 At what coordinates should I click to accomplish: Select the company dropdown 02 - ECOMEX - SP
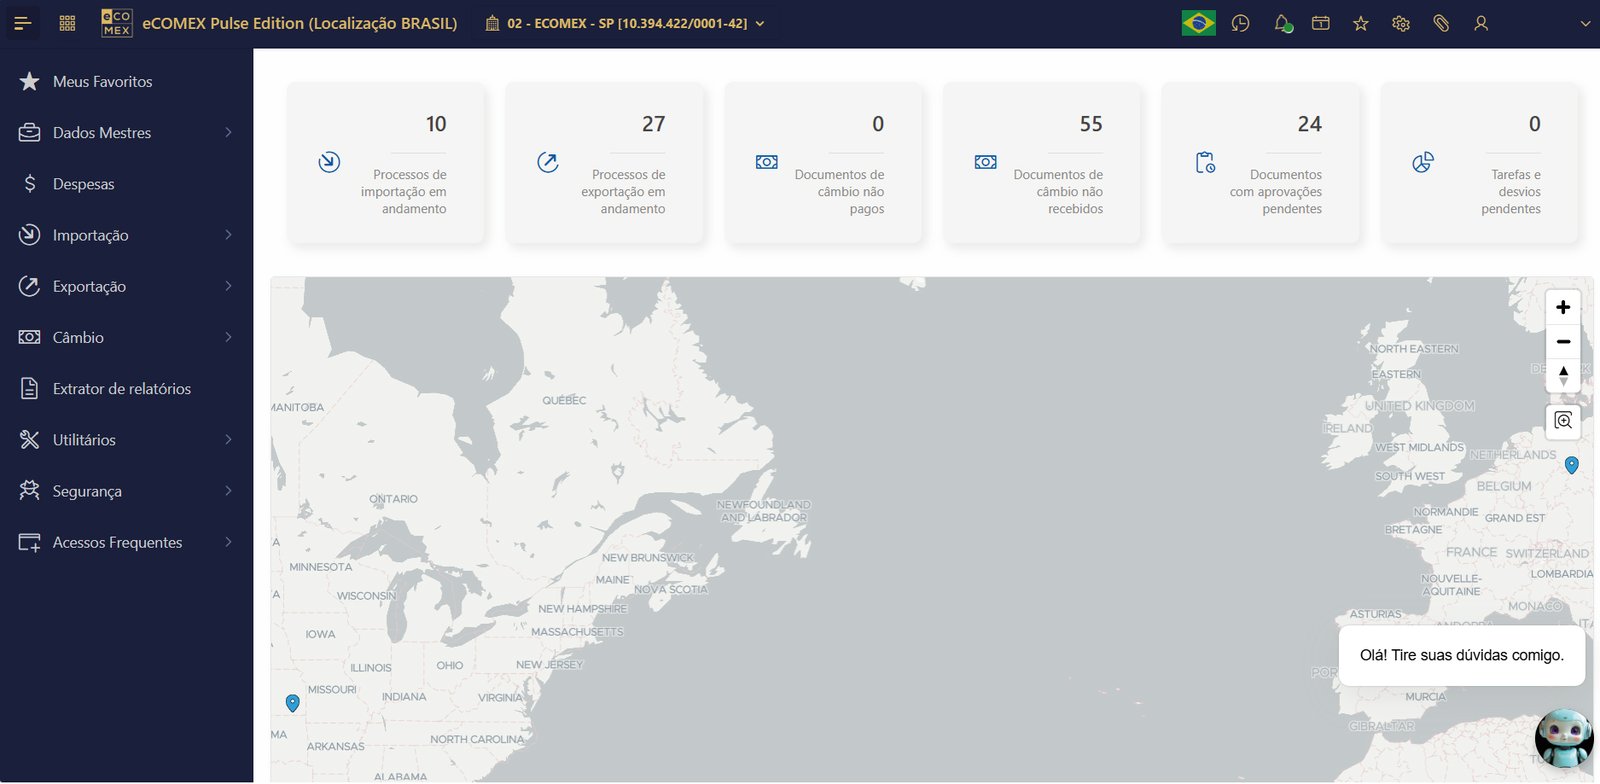626,23
